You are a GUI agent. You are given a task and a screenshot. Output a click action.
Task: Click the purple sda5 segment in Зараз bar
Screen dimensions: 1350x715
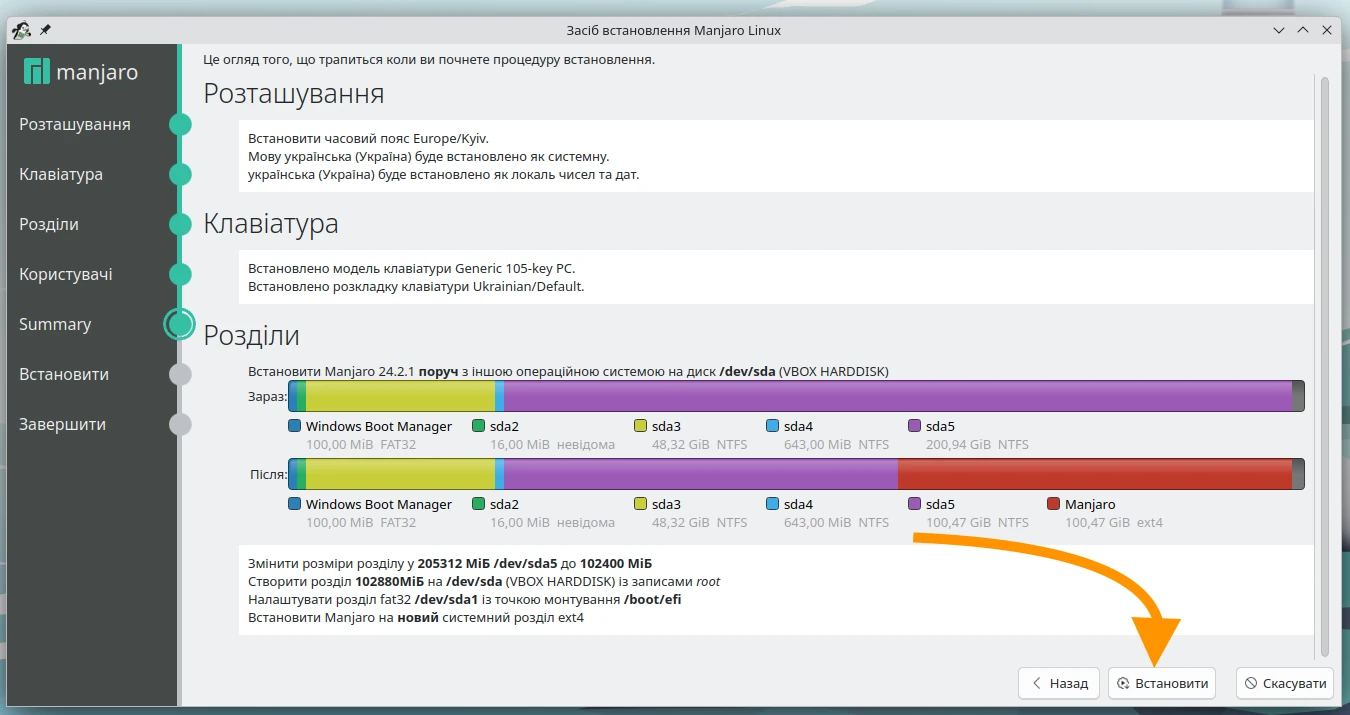pyautogui.click(x=898, y=396)
